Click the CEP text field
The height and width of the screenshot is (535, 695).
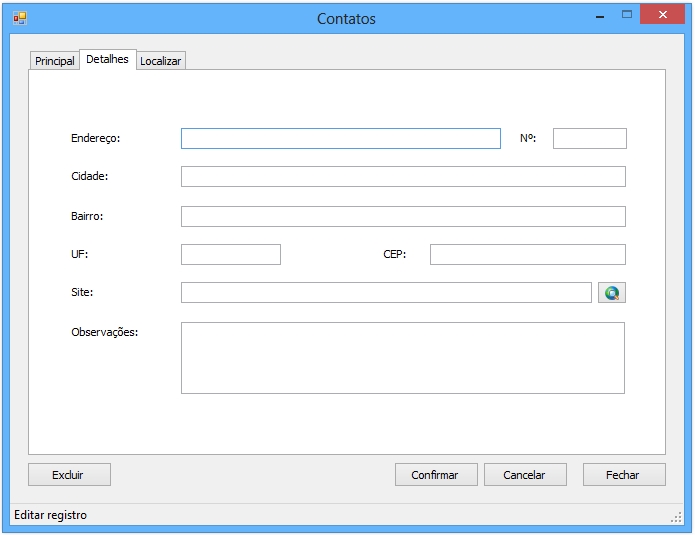(x=528, y=254)
